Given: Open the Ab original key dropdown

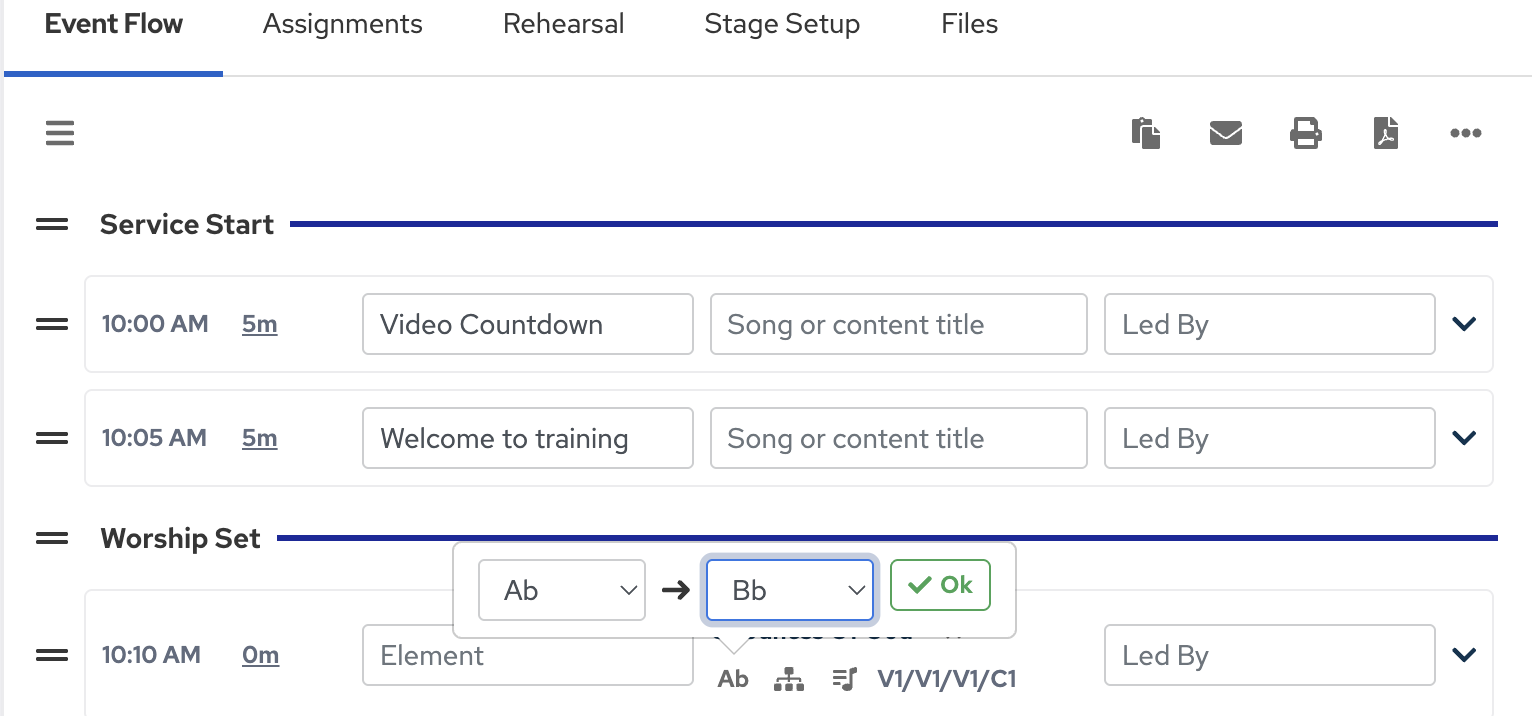Looking at the screenshot, I should pyautogui.click(x=561, y=590).
